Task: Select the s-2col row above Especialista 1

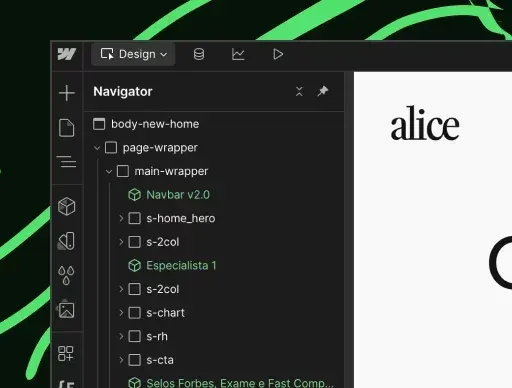Action: click(x=213, y=242)
